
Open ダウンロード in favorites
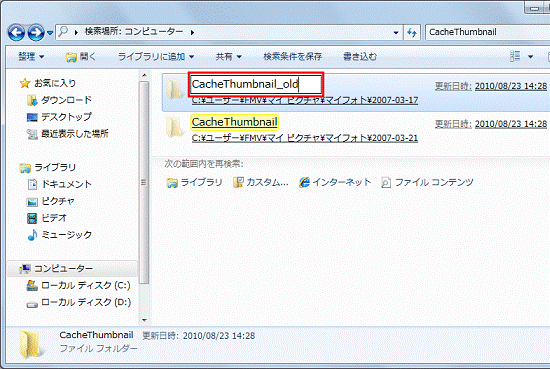(x=66, y=100)
